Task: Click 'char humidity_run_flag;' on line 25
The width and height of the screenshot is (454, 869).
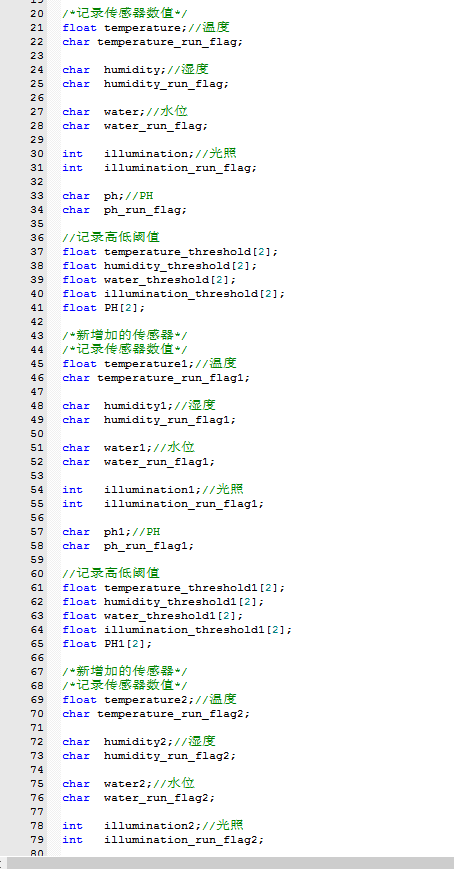Action: point(145,84)
